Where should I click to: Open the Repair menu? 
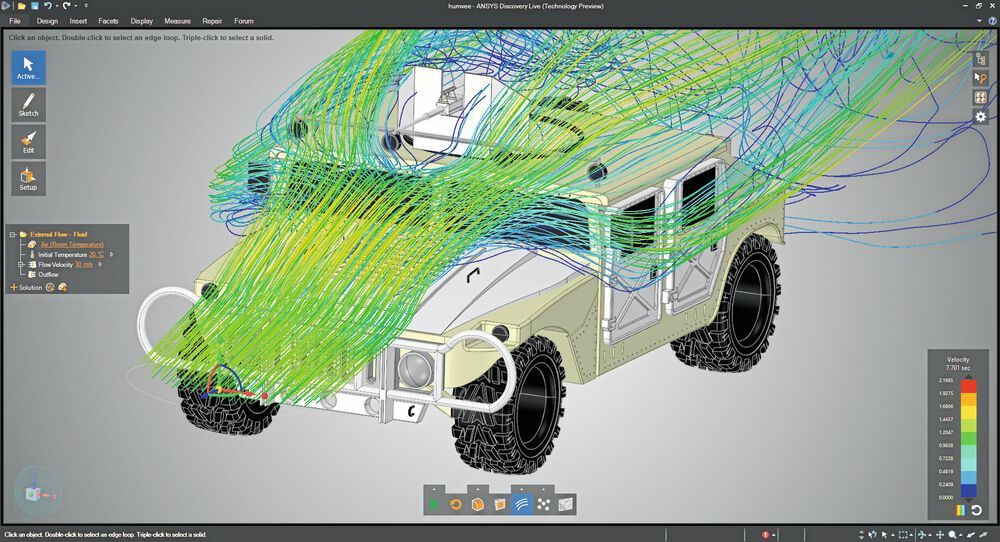(x=212, y=21)
